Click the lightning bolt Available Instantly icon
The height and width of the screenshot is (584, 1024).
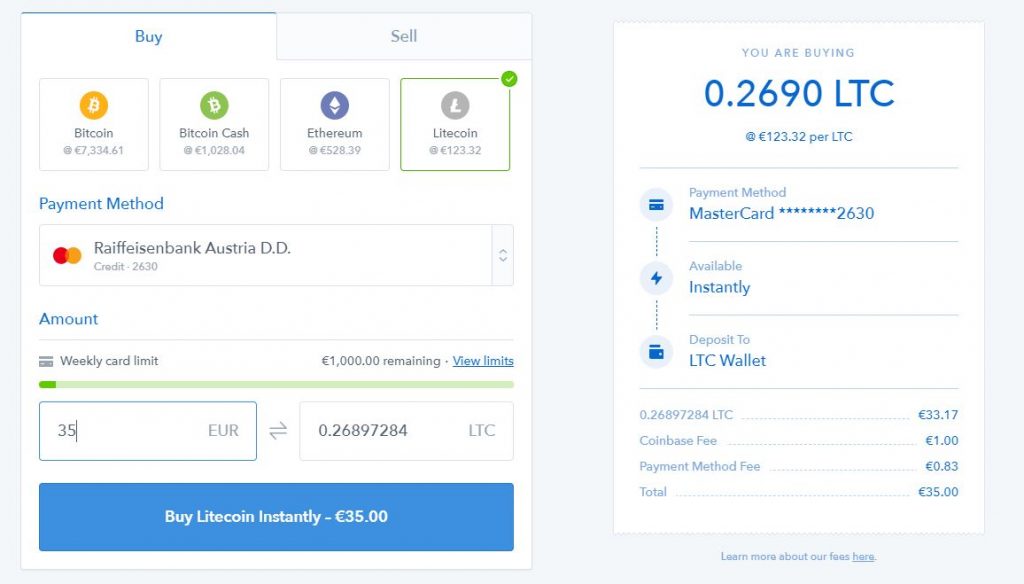[x=656, y=278]
